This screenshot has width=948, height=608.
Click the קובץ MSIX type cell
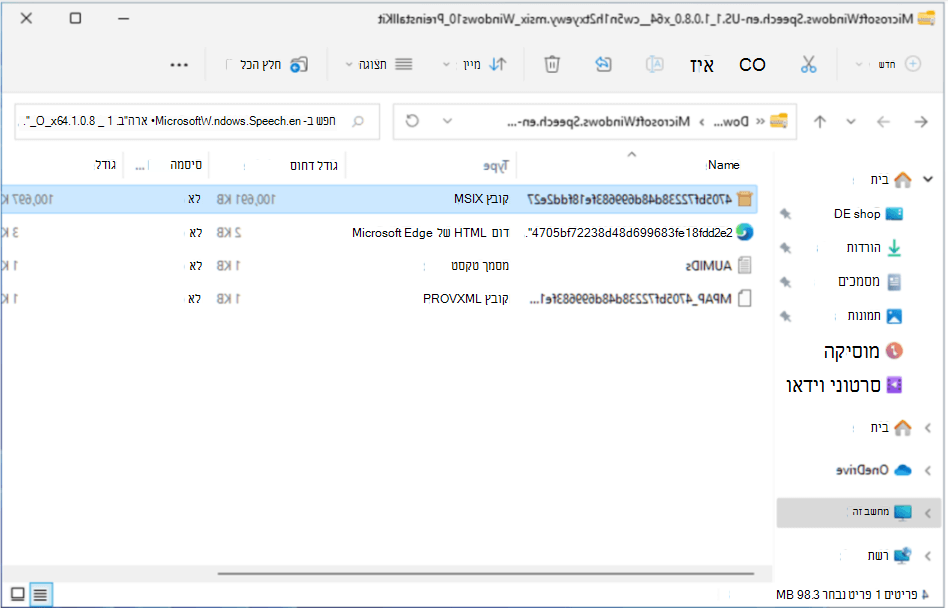481,199
